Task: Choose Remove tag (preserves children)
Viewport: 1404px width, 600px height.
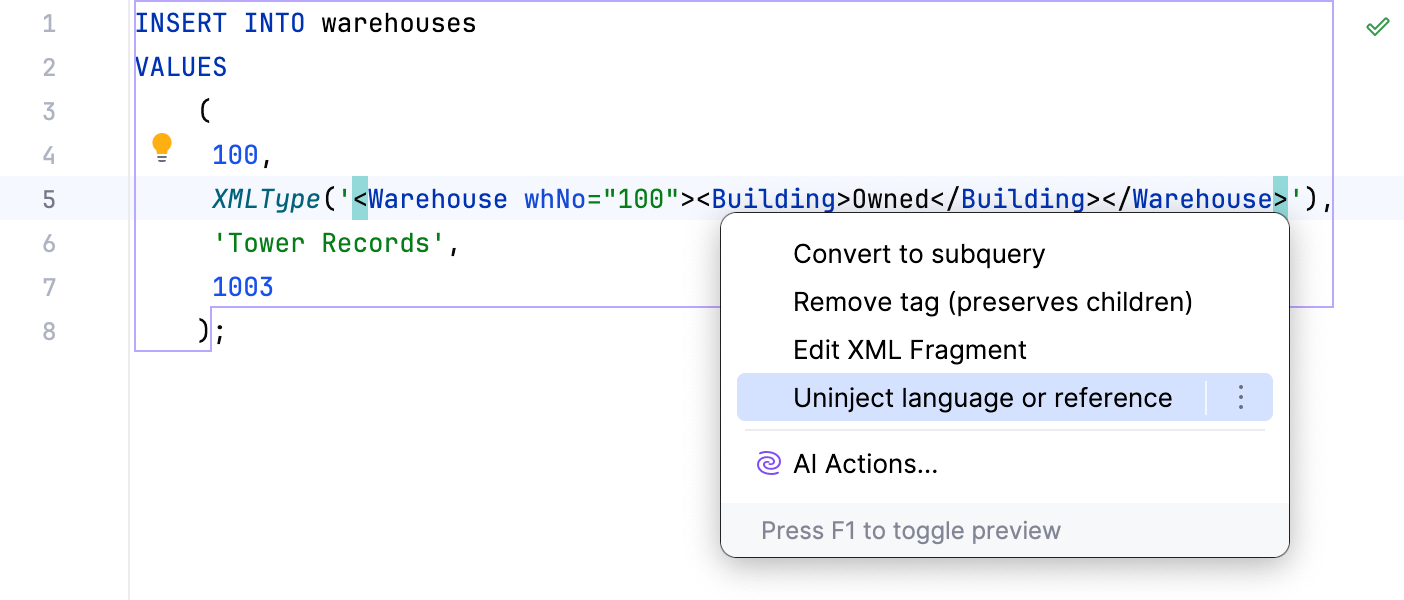Action: [992, 302]
